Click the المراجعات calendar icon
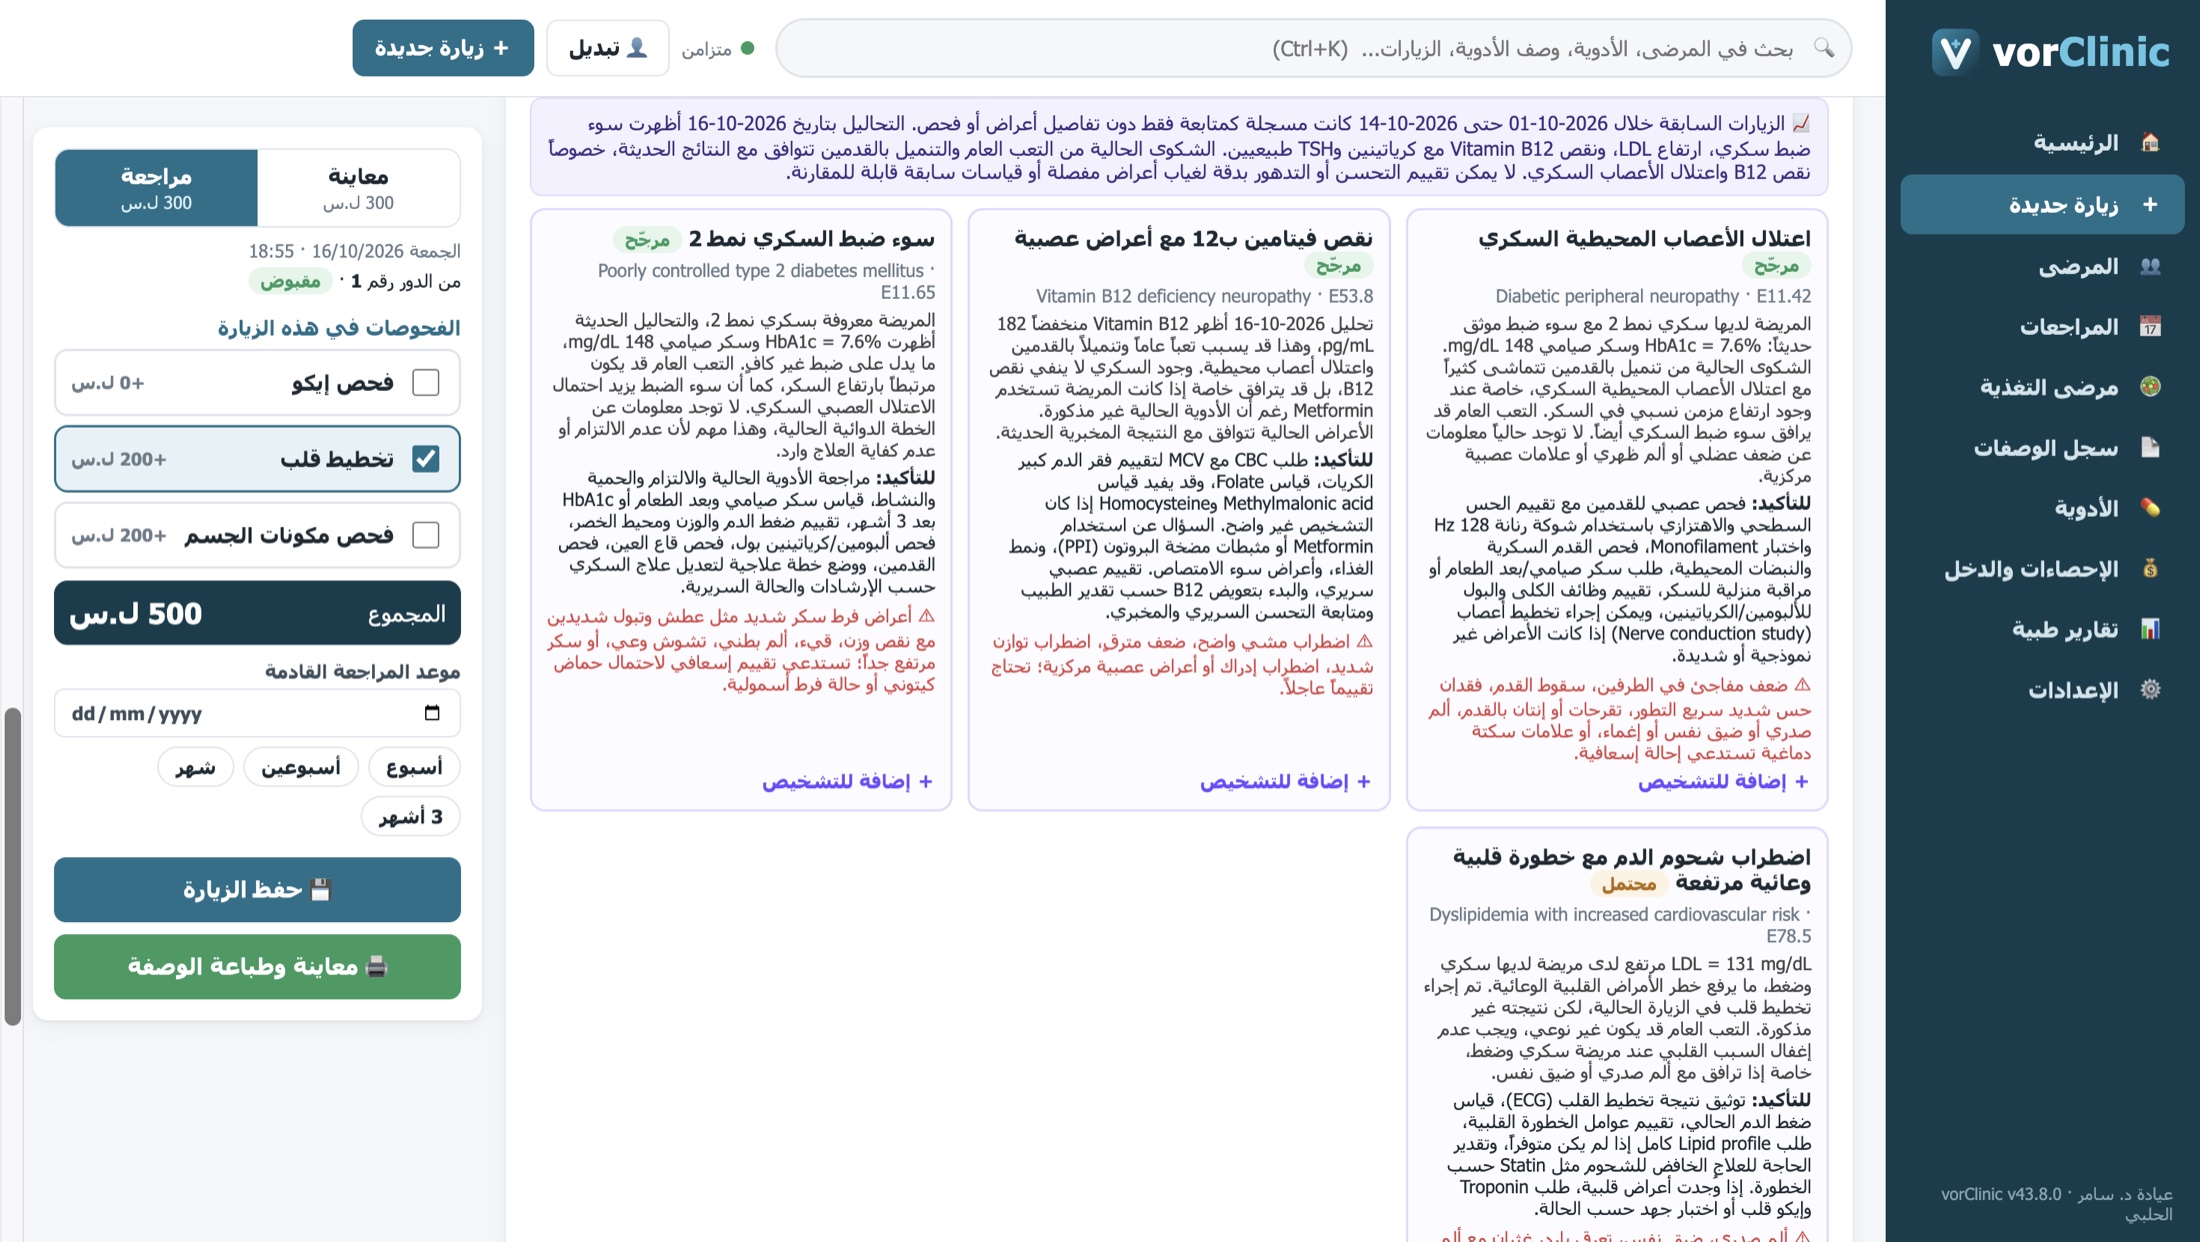2200x1242 pixels. [2150, 327]
